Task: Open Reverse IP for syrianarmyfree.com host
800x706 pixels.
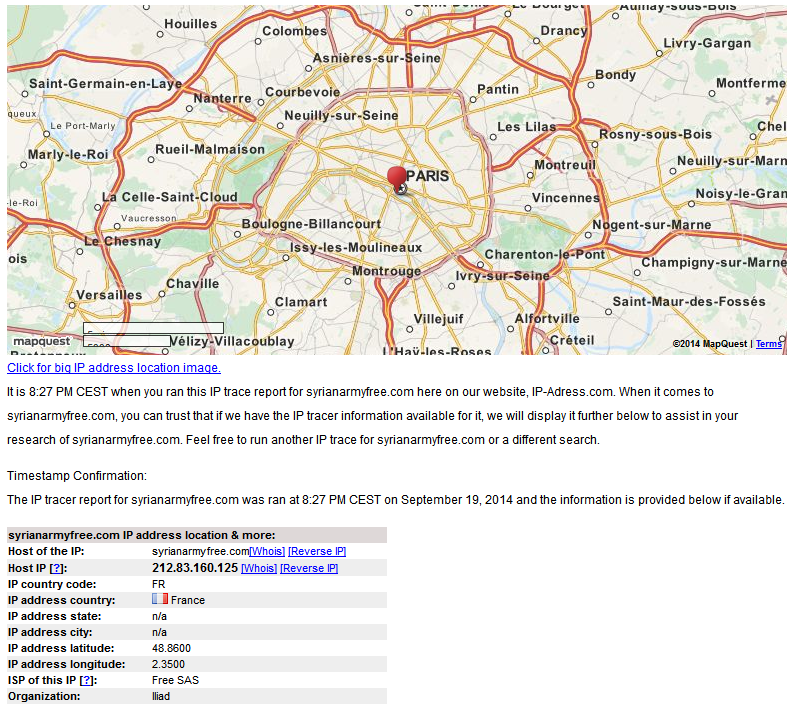Action: (317, 551)
